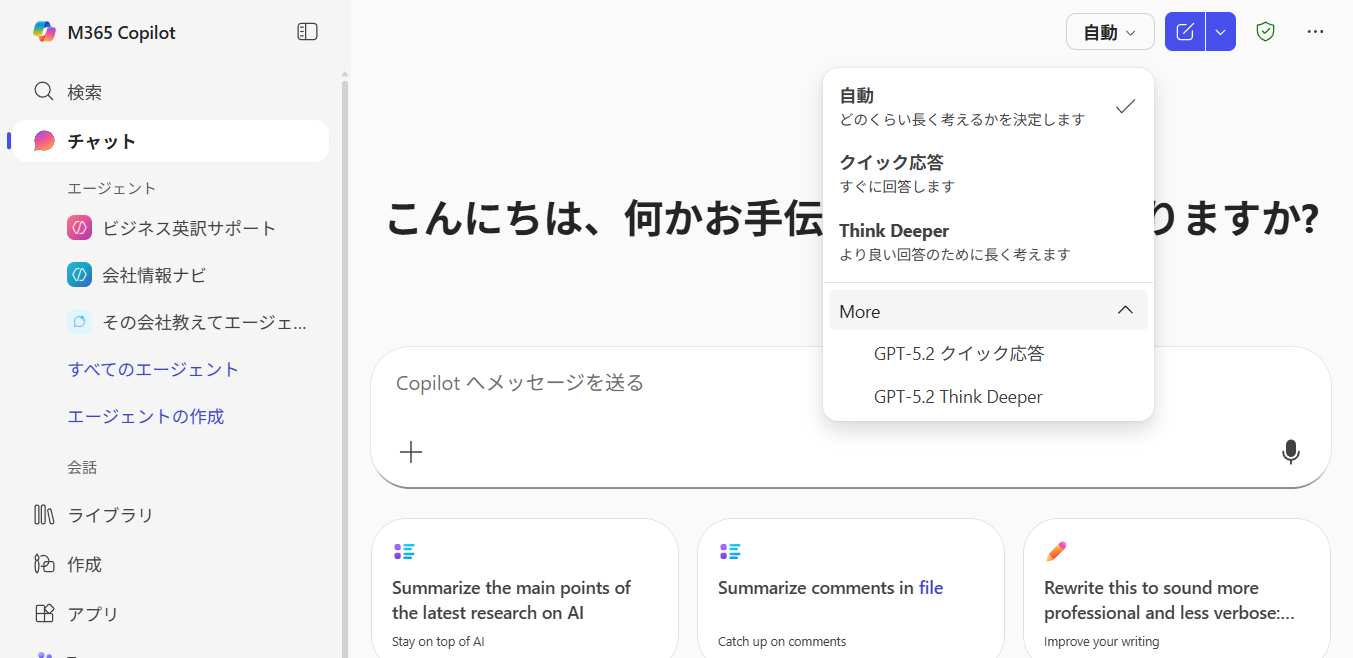Viewport: 1353px width, 658px height.
Task: Choose GPT-5.2 Think Deeper from menu
Action: [957, 397]
